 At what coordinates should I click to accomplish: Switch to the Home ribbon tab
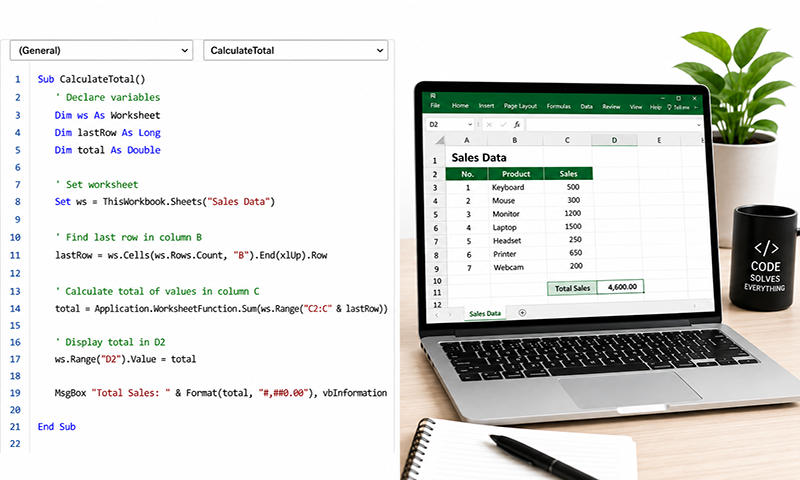click(460, 106)
